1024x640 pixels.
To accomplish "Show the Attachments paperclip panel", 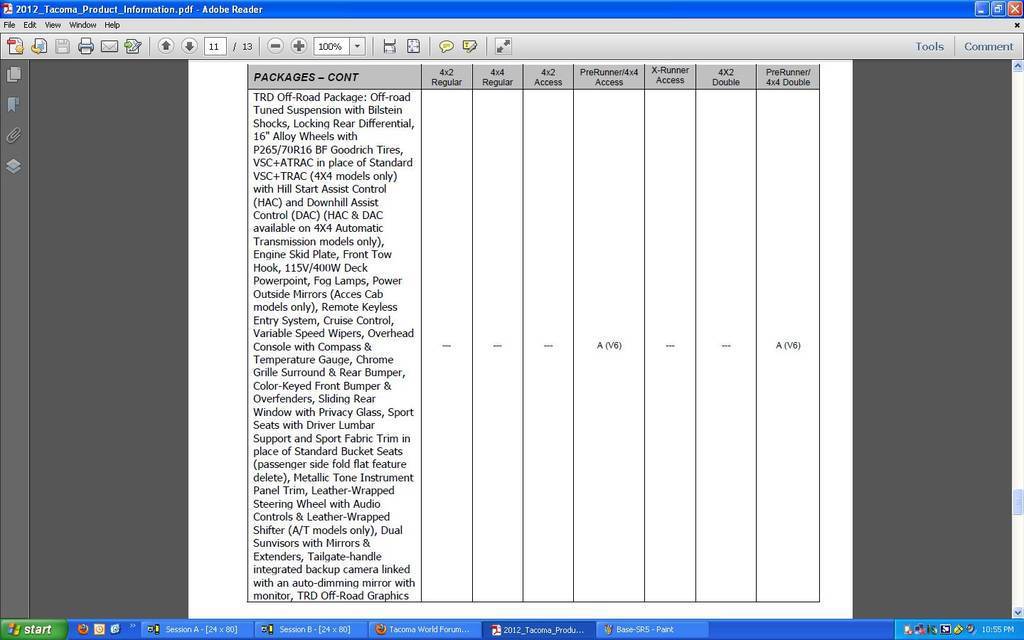I will [x=13, y=135].
